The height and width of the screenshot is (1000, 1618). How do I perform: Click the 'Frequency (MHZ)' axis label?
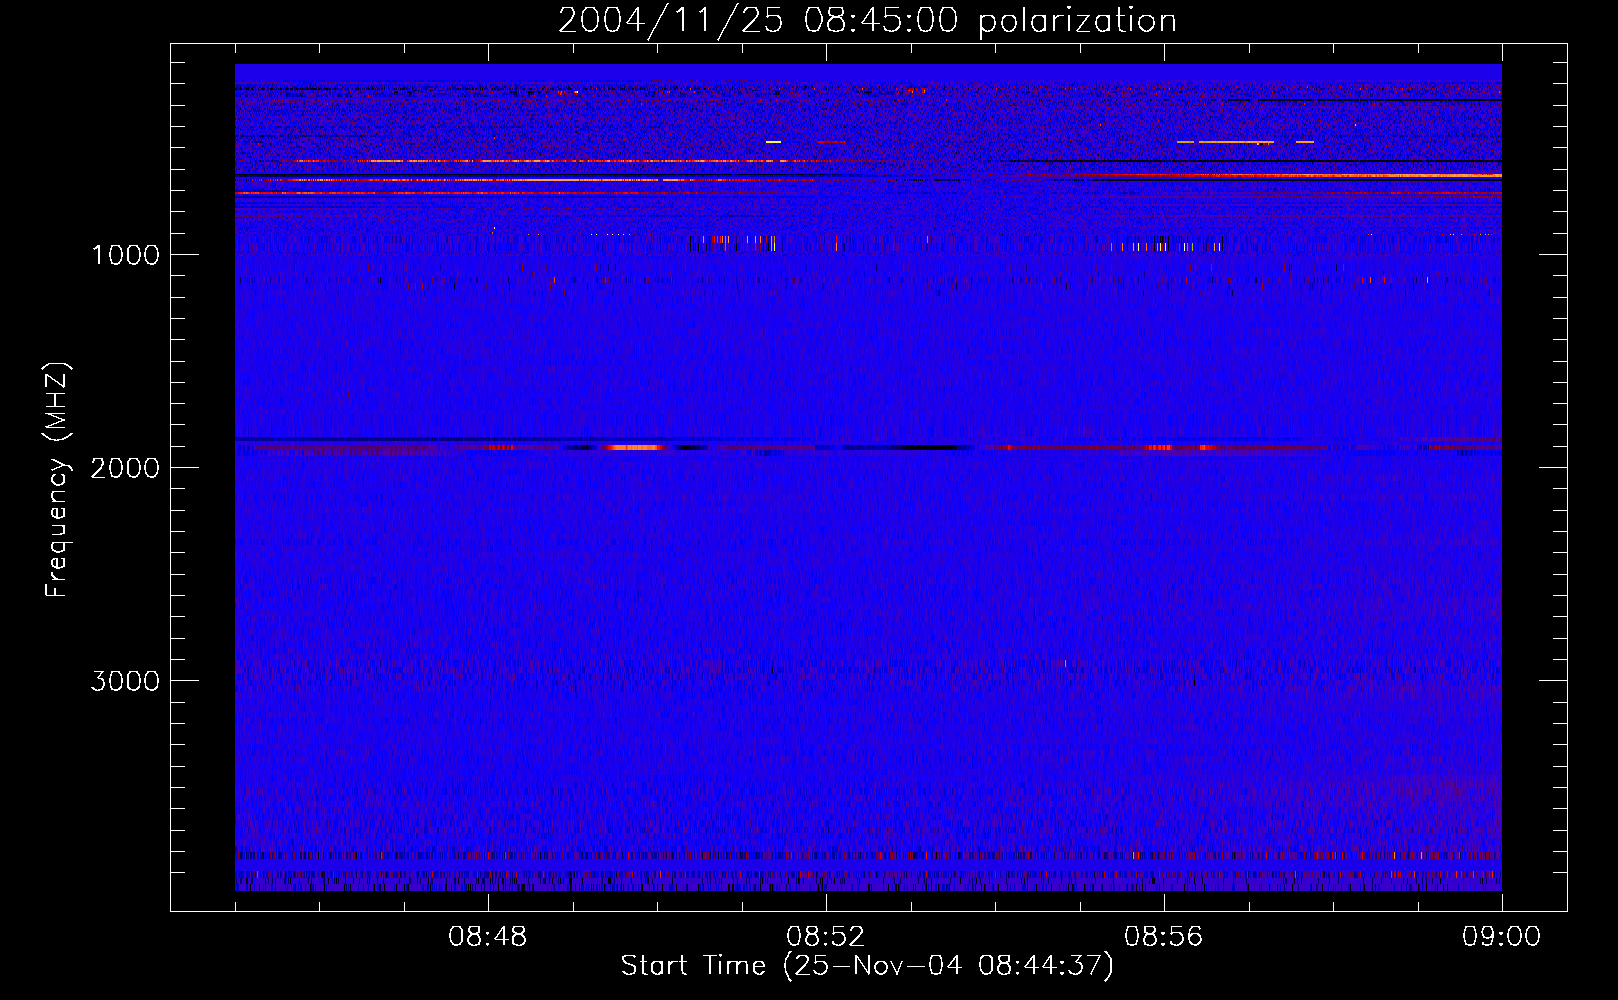[57, 480]
